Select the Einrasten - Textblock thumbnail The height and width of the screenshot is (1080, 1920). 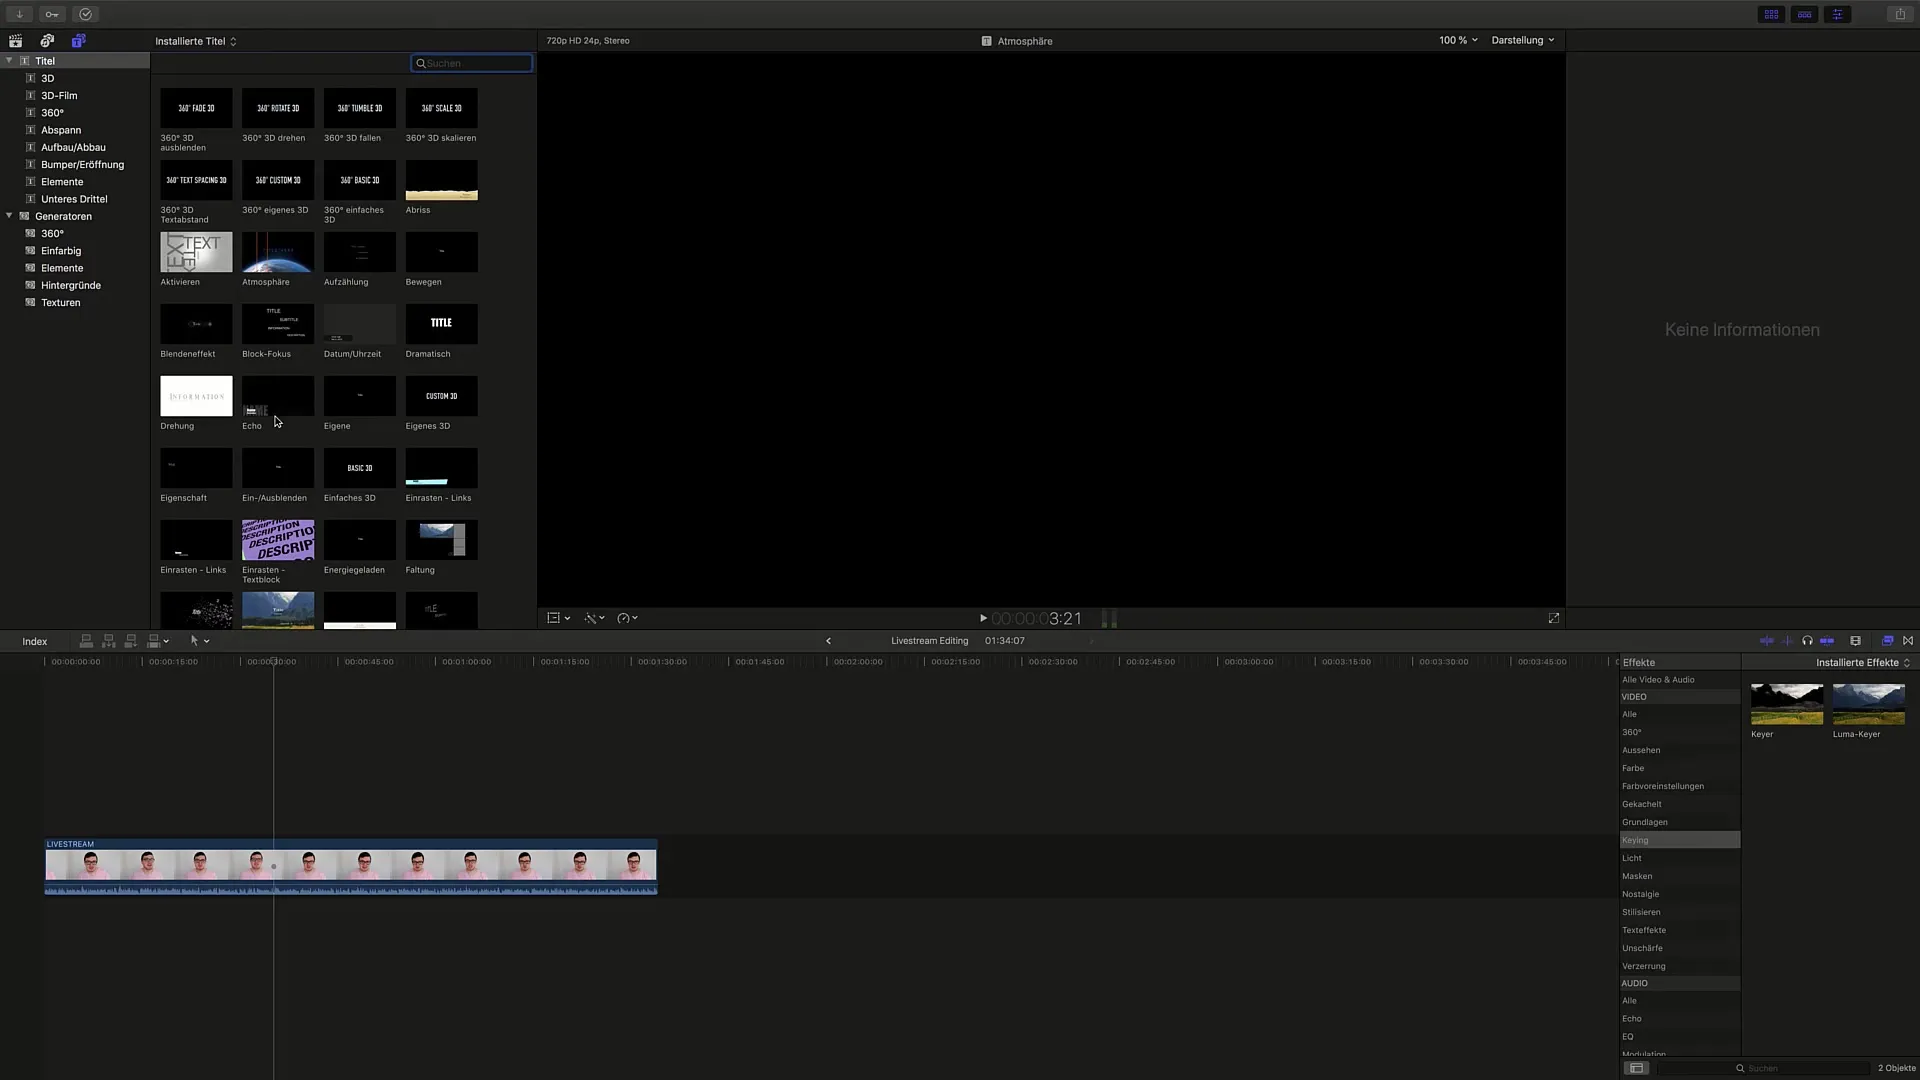click(278, 541)
